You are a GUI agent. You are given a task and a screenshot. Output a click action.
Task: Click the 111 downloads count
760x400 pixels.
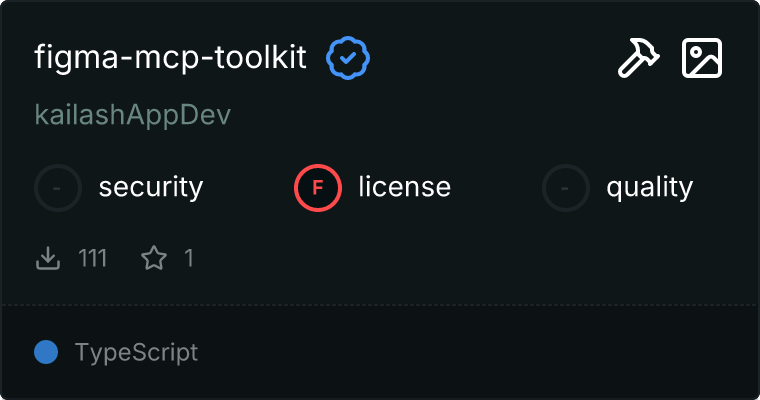coord(92,259)
